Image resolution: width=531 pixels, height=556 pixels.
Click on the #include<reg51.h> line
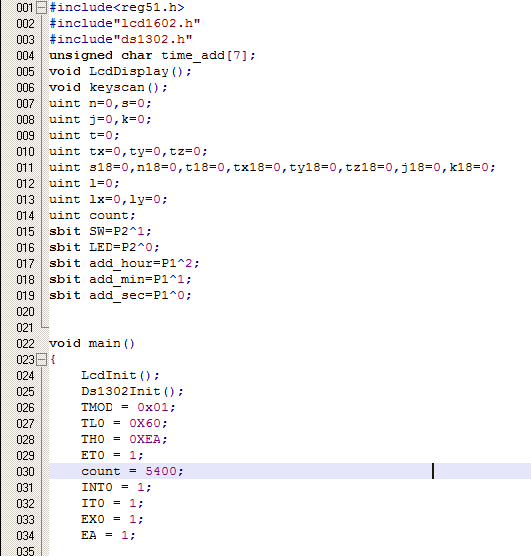[x=117, y=7]
